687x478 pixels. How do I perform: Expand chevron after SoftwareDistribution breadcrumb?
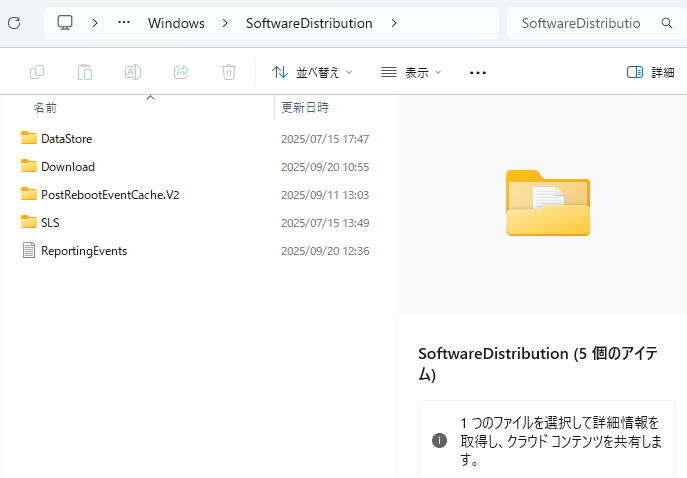(394, 23)
